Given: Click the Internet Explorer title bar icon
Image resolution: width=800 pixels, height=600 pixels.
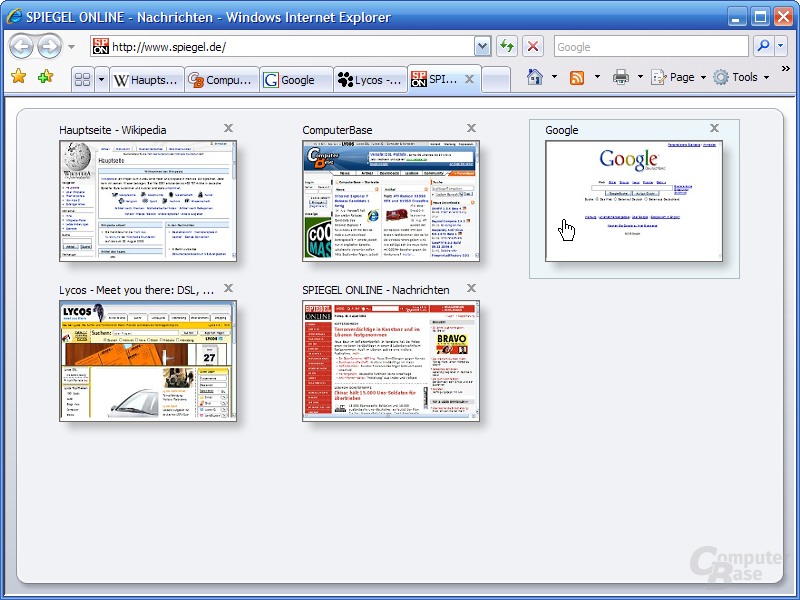Looking at the screenshot, I should tap(14, 16).
